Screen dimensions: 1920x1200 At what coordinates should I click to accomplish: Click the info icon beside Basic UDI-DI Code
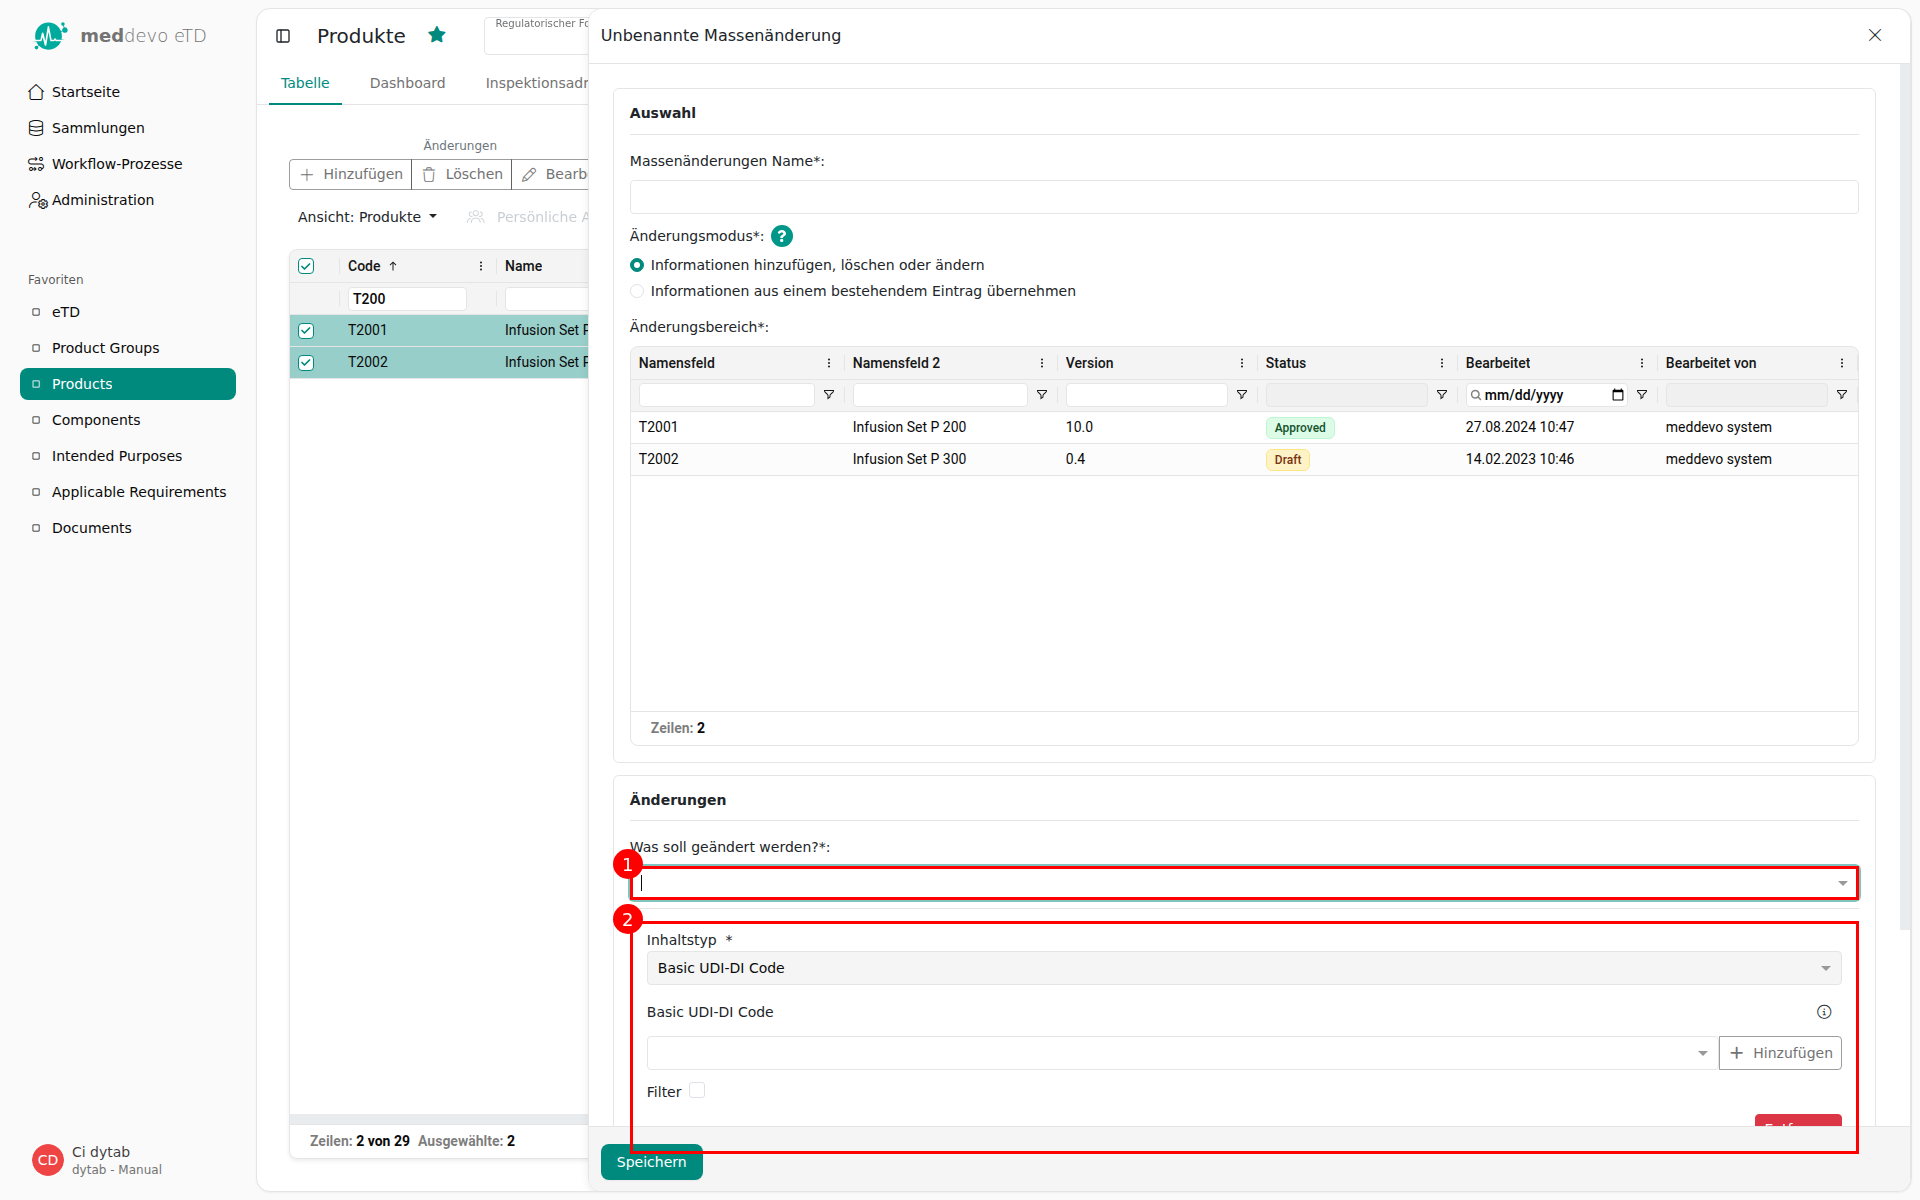coord(1824,1012)
